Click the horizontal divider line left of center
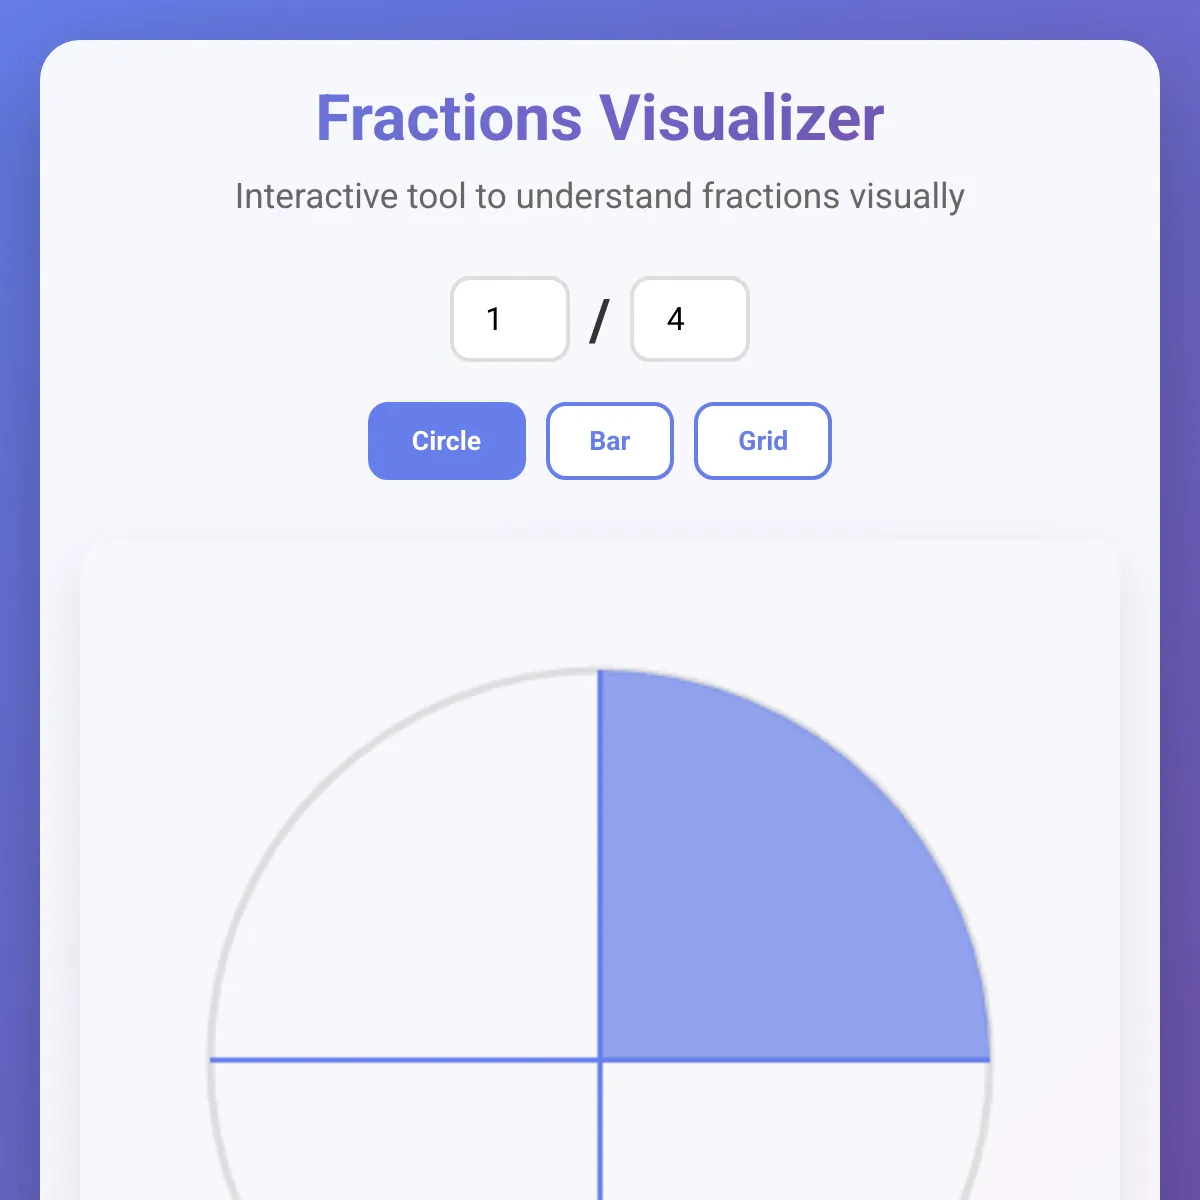This screenshot has width=1200, height=1200. (400, 1060)
